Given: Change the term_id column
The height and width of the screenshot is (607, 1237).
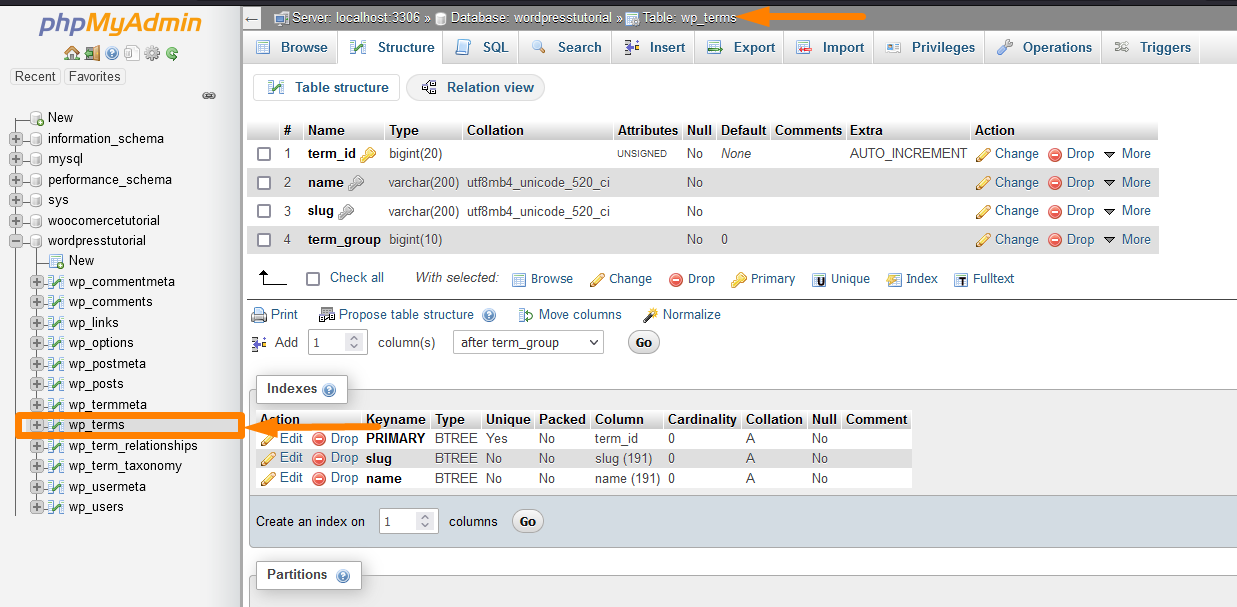Looking at the screenshot, I should [x=1007, y=154].
